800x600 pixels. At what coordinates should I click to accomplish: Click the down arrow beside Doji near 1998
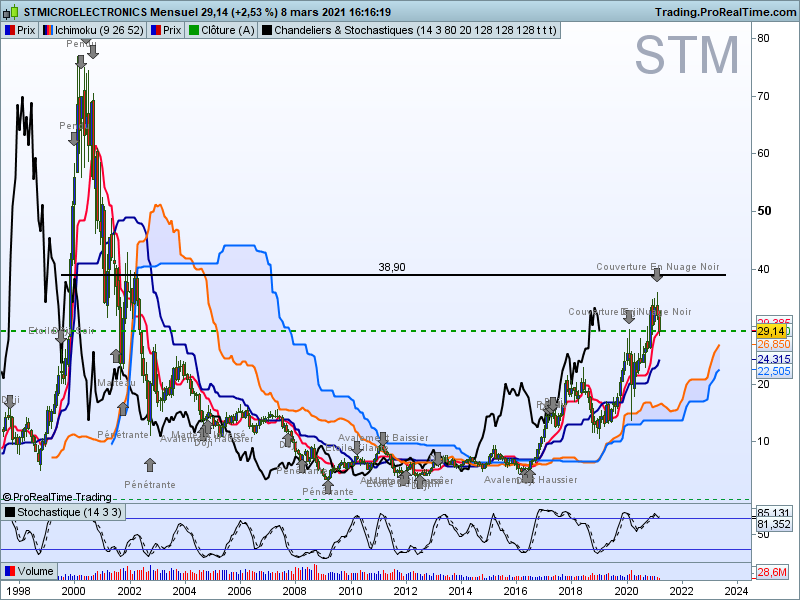click(10, 402)
